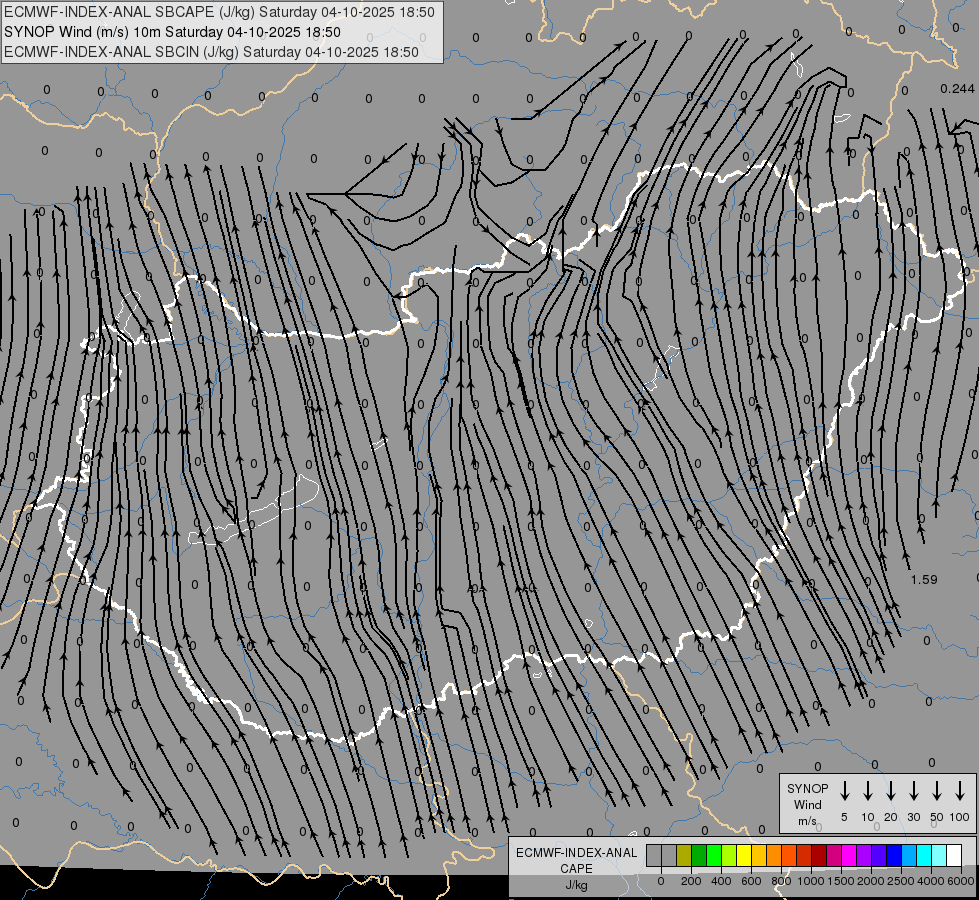Image resolution: width=979 pixels, height=900 pixels.
Task: Click the 2000 tick label on the CAPE scale
Action: click(x=871, y=881)
